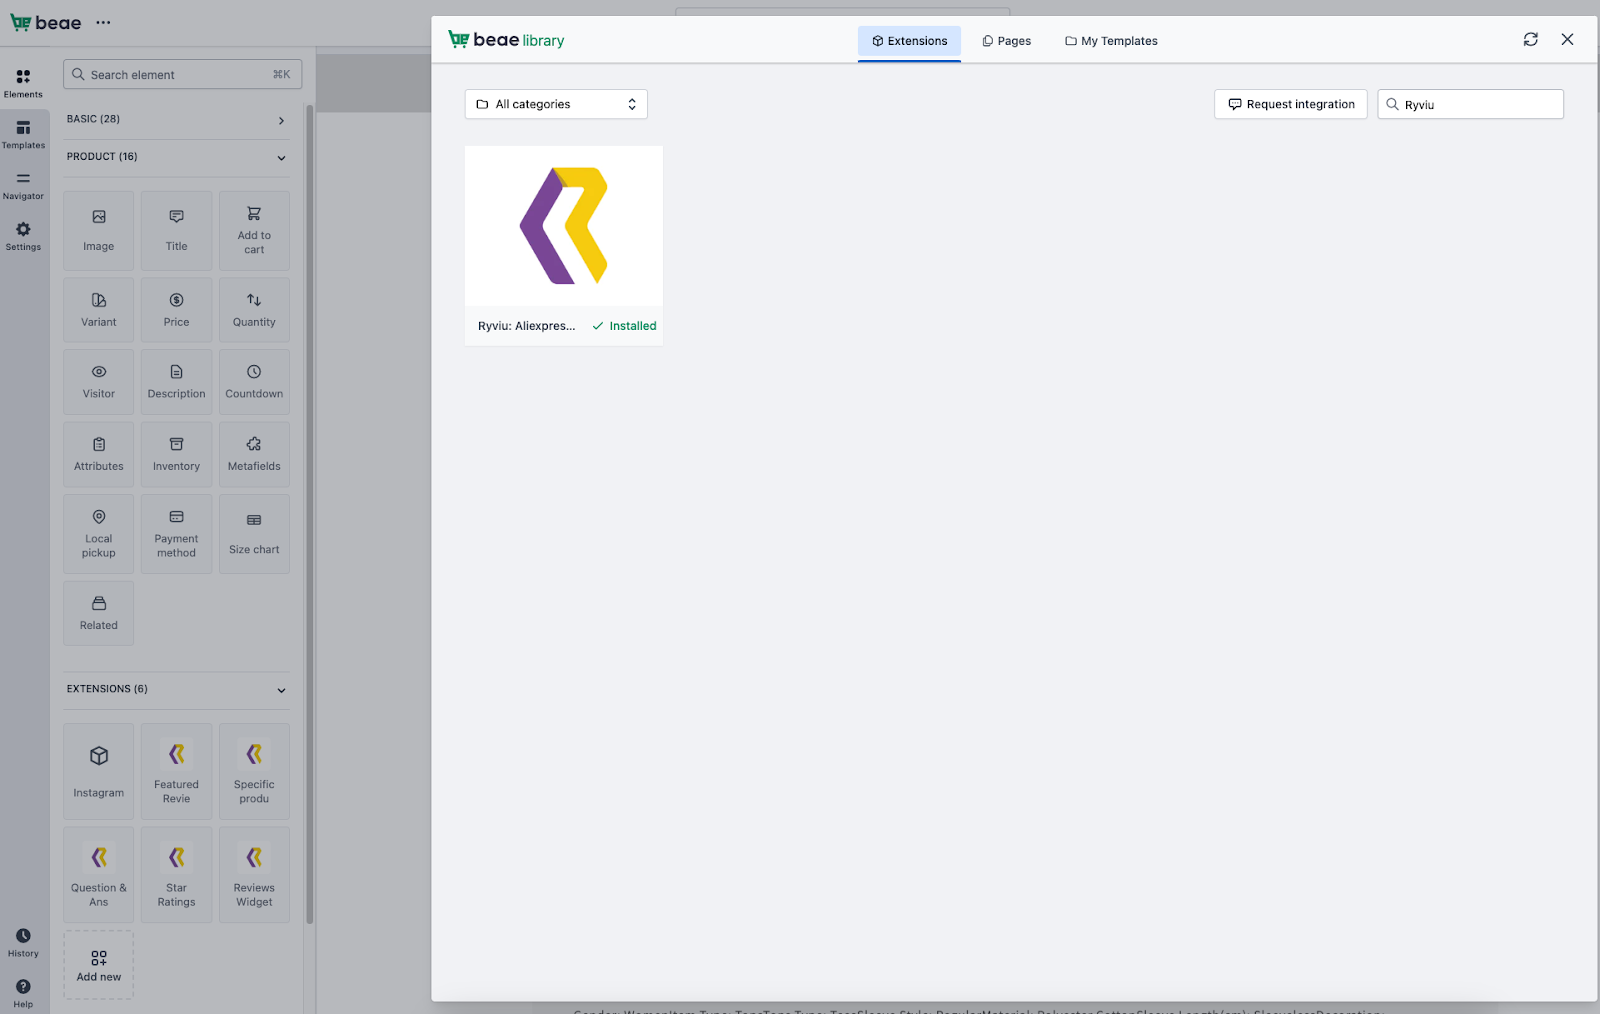Select the Countdown product element
Viewport: 1600px width, 1014px height.
[x=255, y=382]
